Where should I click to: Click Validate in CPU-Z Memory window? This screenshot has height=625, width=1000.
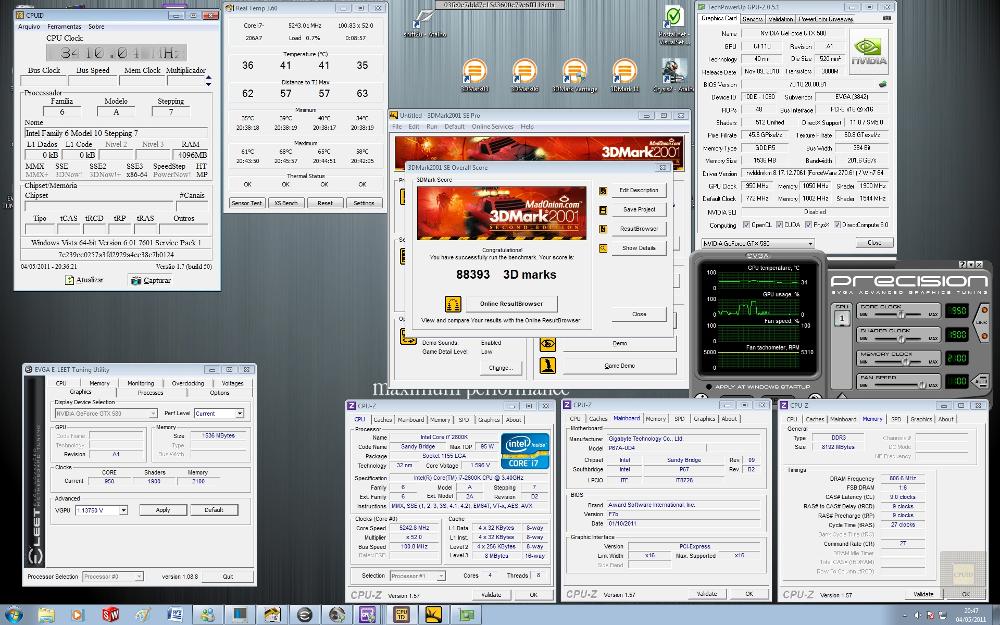click(923, 594)
